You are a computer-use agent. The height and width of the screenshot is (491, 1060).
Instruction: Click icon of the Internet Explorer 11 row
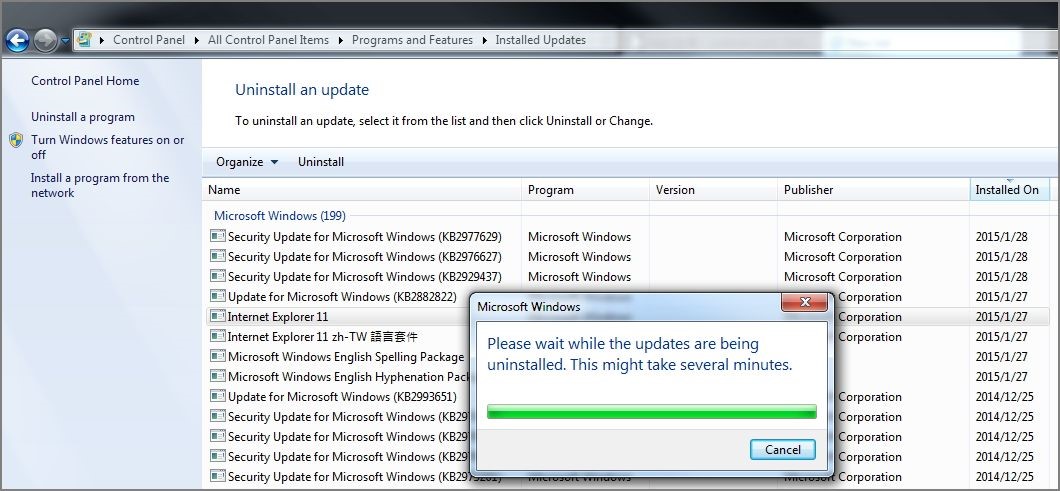pos(217,316)
